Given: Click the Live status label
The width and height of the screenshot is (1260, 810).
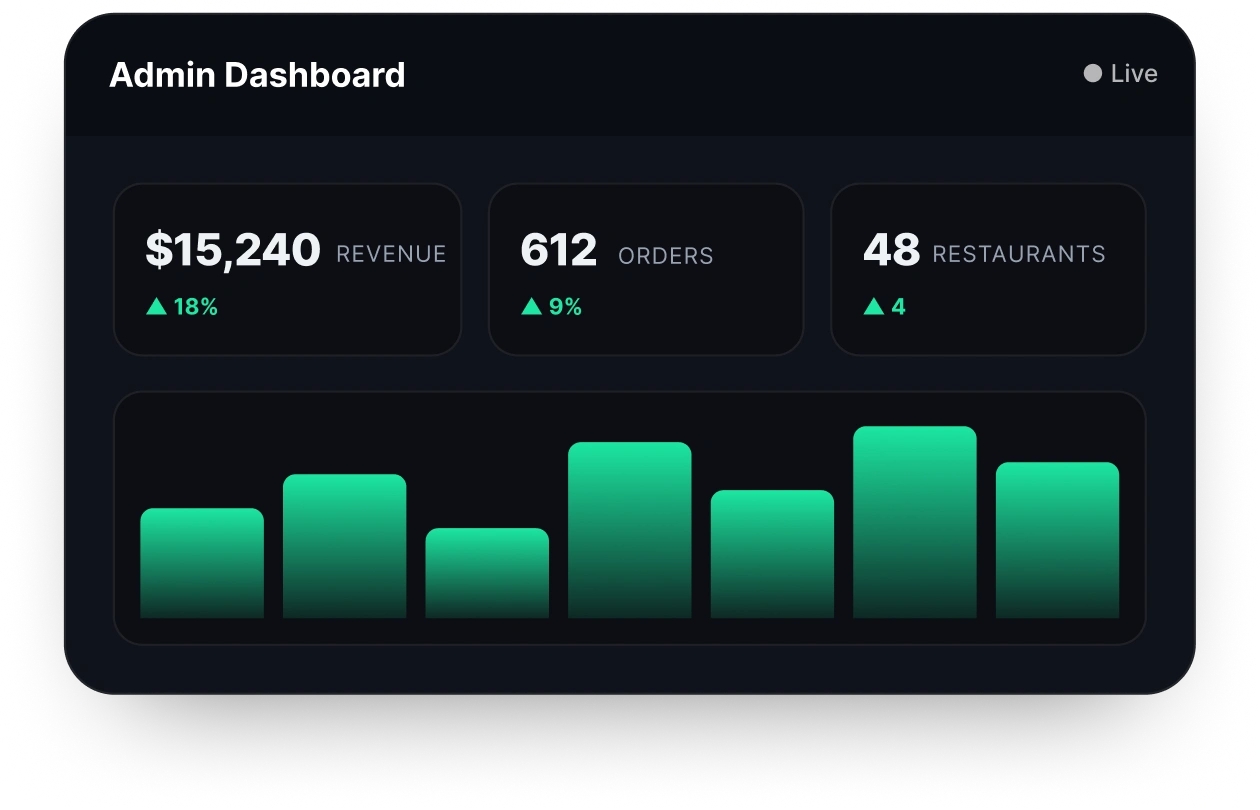Looking at the screenshot, I should tap(1134, 73).
